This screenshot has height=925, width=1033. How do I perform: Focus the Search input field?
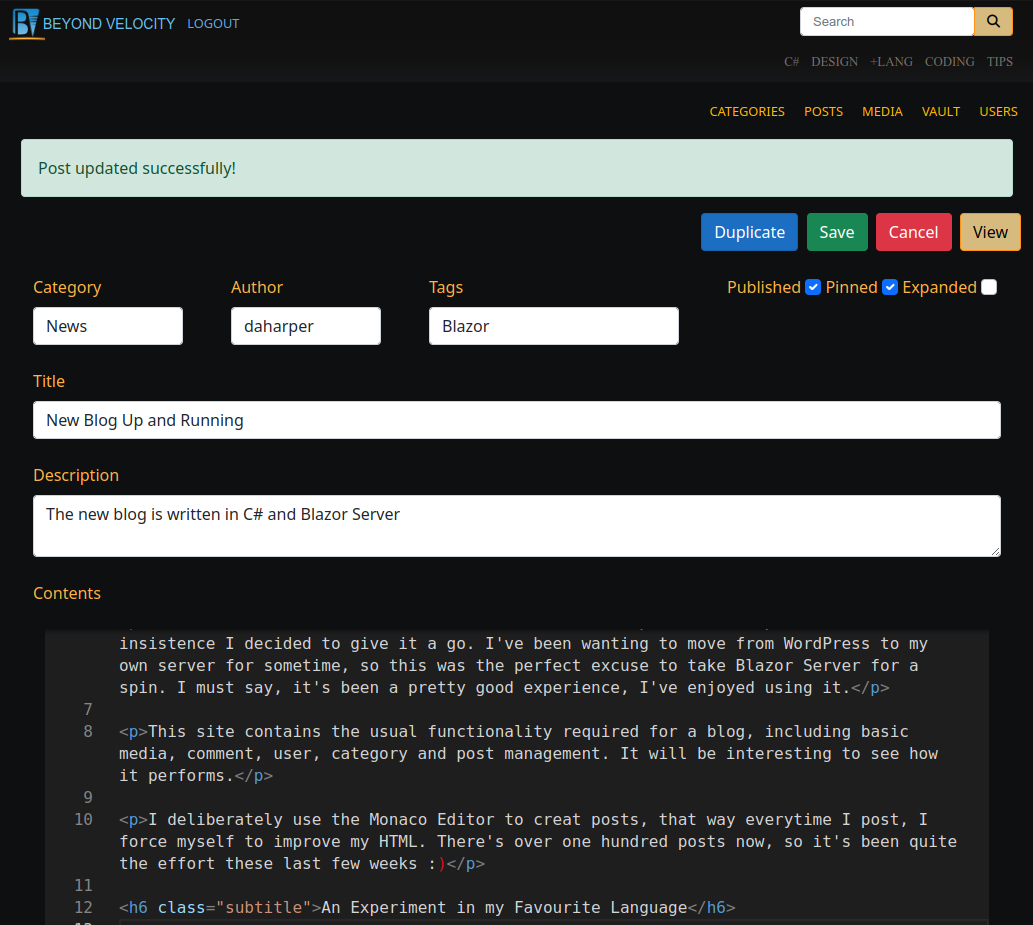[x=887, y=22]
